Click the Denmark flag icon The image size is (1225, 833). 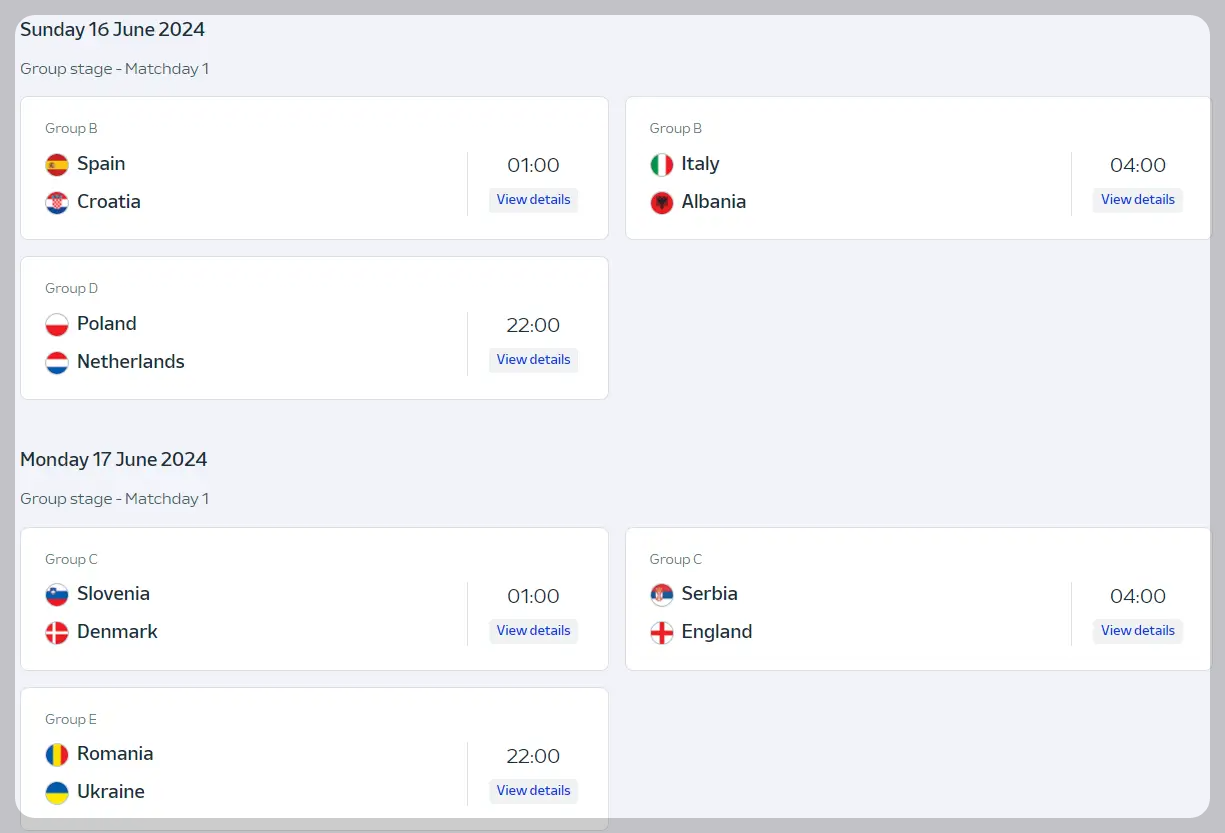(x=57, y=633)
